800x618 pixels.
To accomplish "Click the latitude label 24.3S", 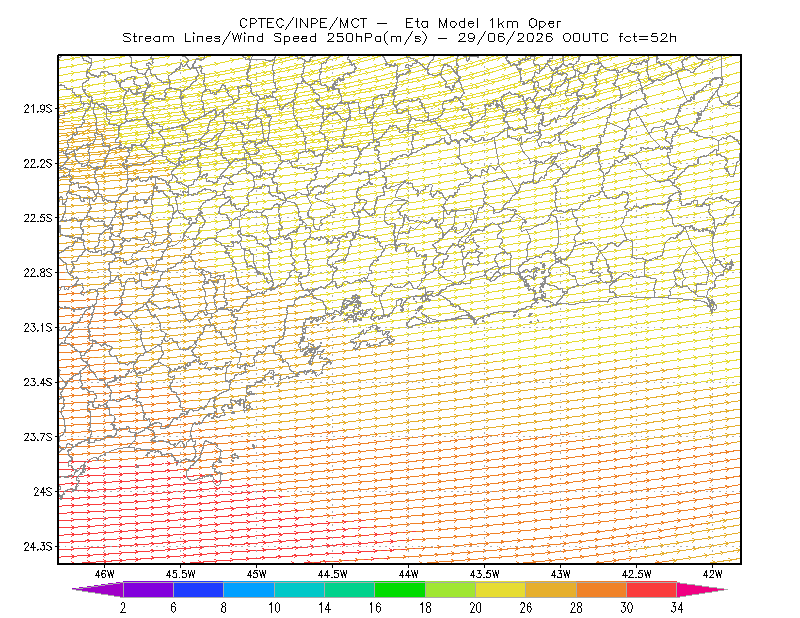I will coord(38,547).
